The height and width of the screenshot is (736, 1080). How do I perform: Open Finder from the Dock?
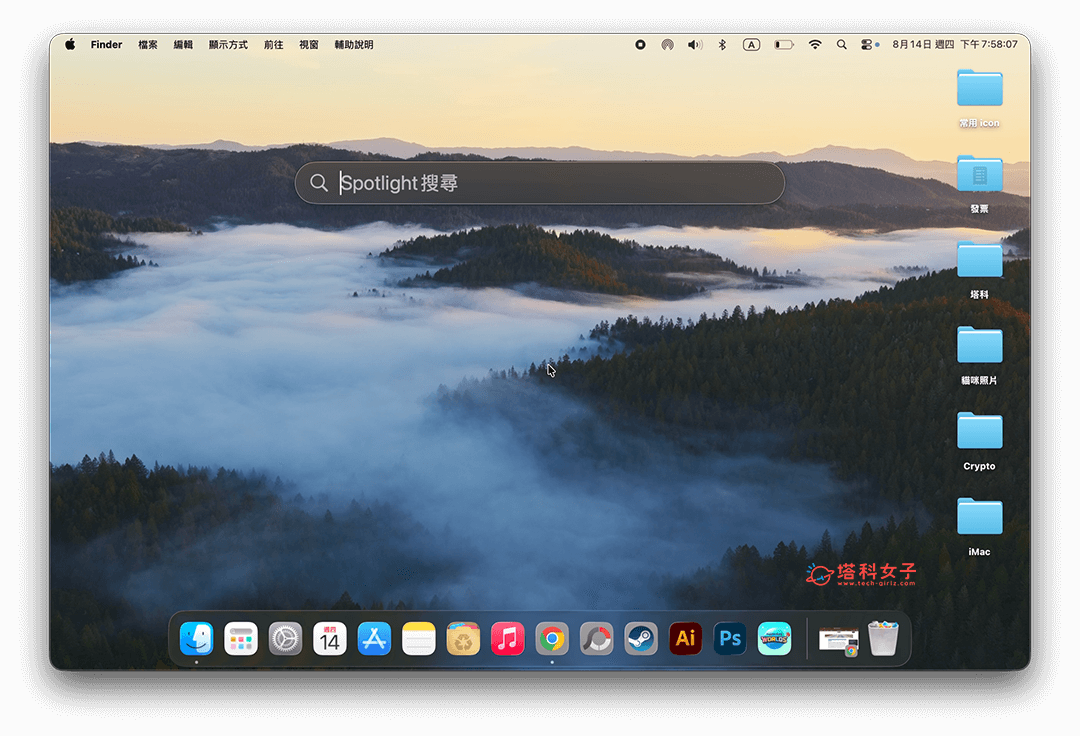[x=196, y=638]
